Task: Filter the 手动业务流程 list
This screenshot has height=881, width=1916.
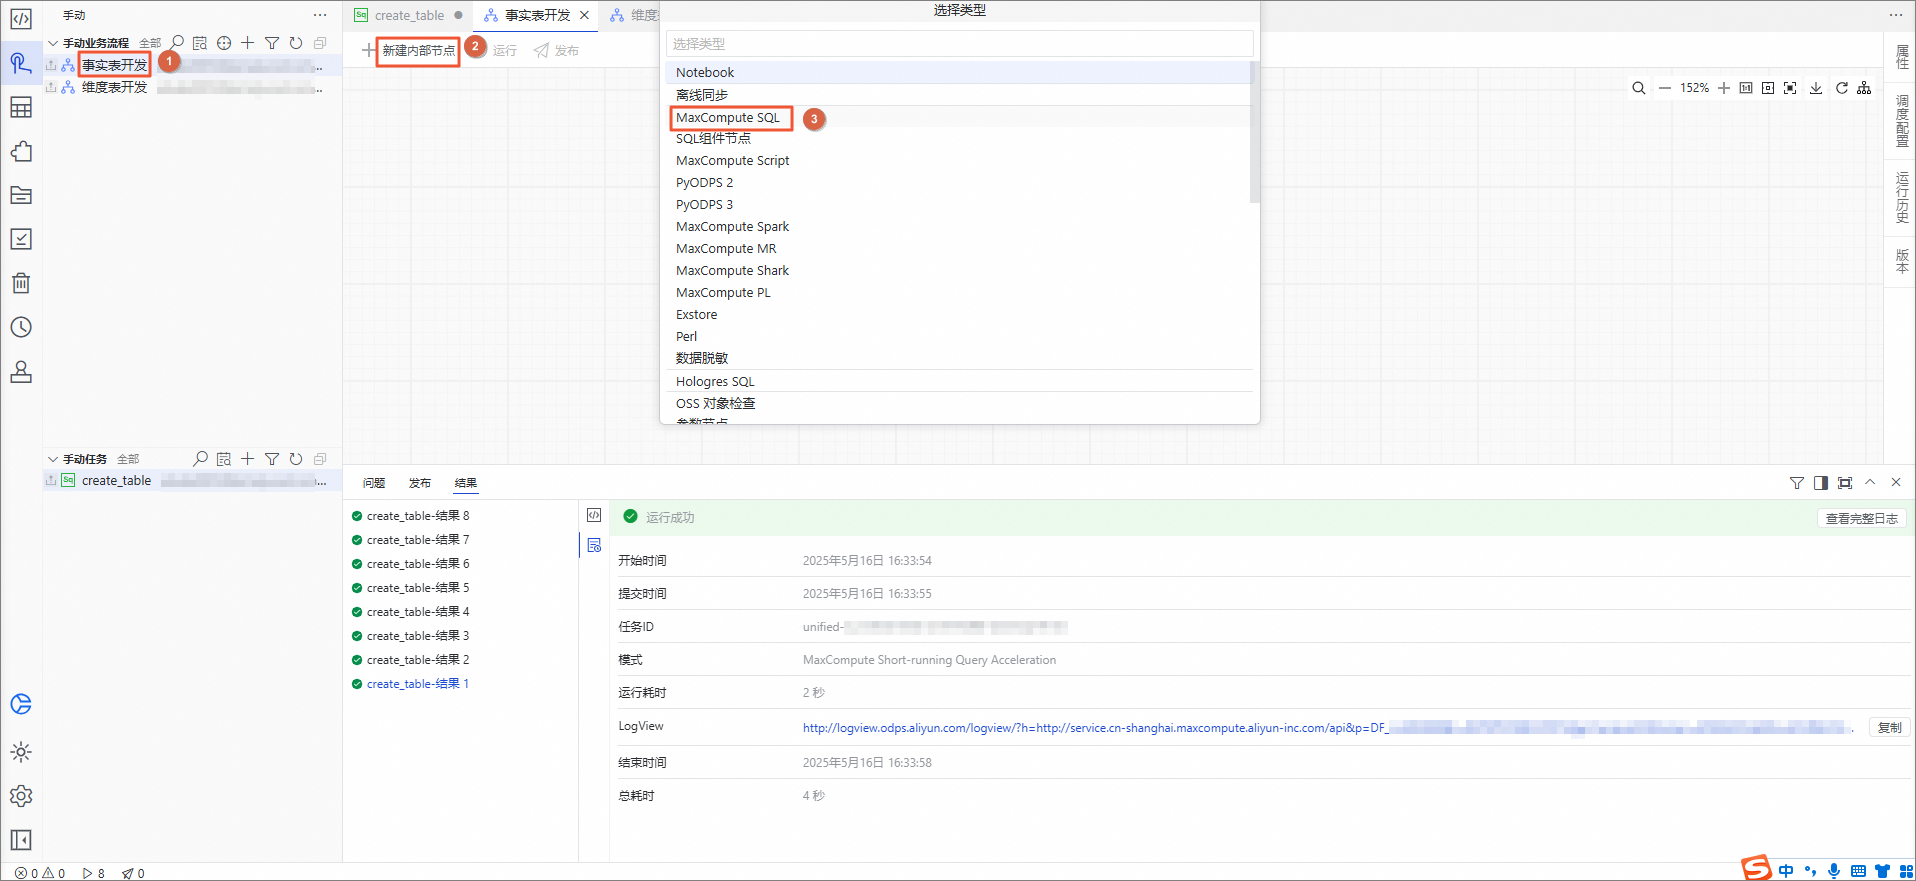Action: [x=272, y=43]
